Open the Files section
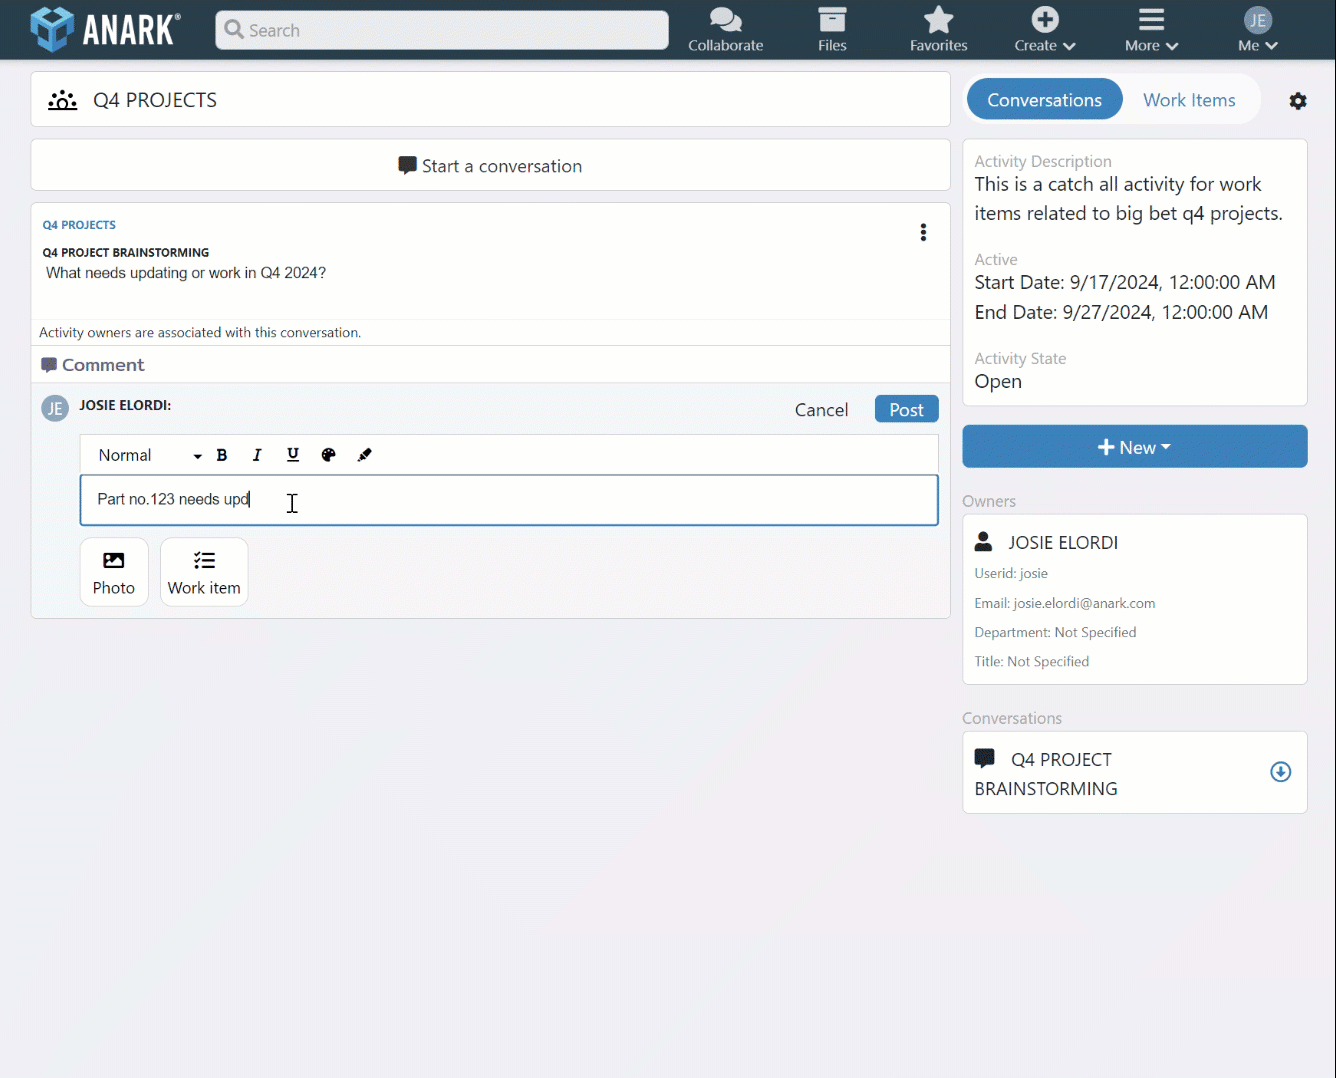 point(832,30)
